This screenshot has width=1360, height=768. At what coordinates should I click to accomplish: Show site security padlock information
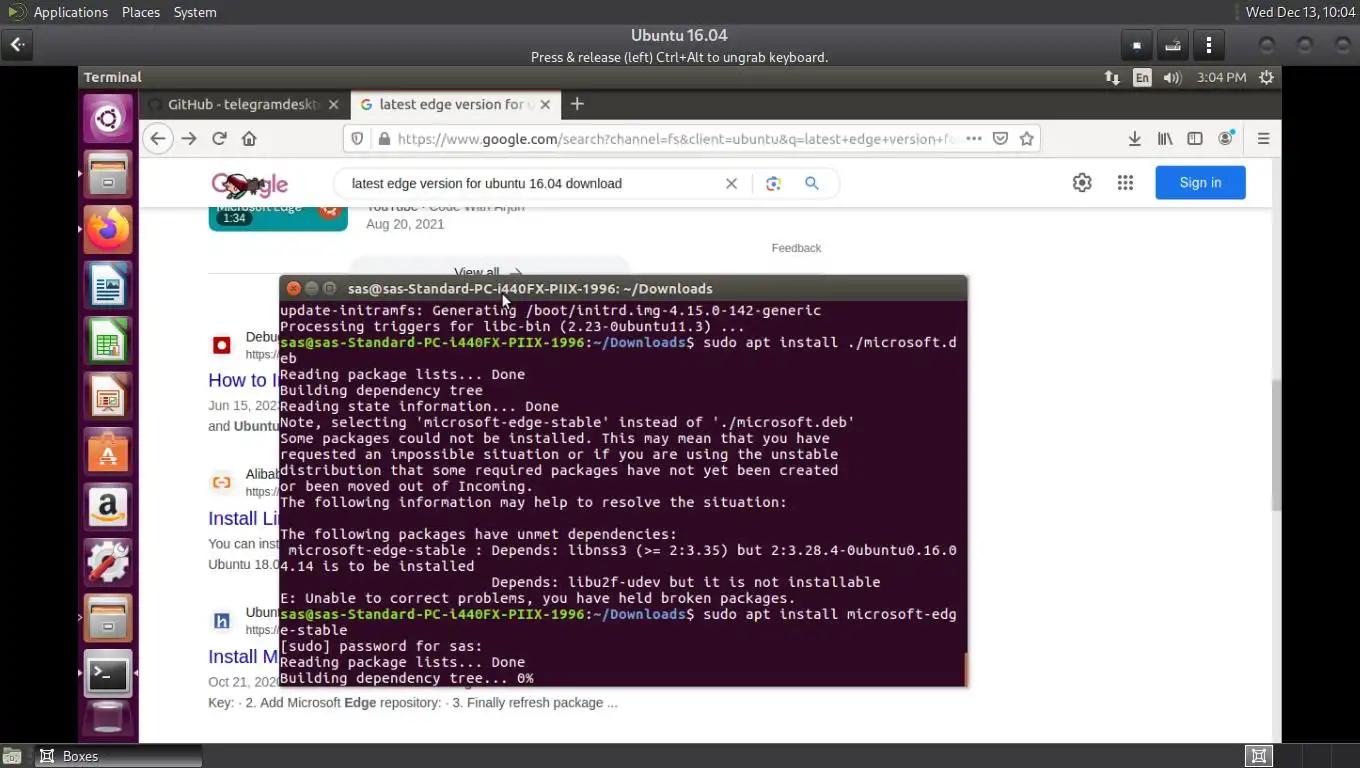pos(383,139)
